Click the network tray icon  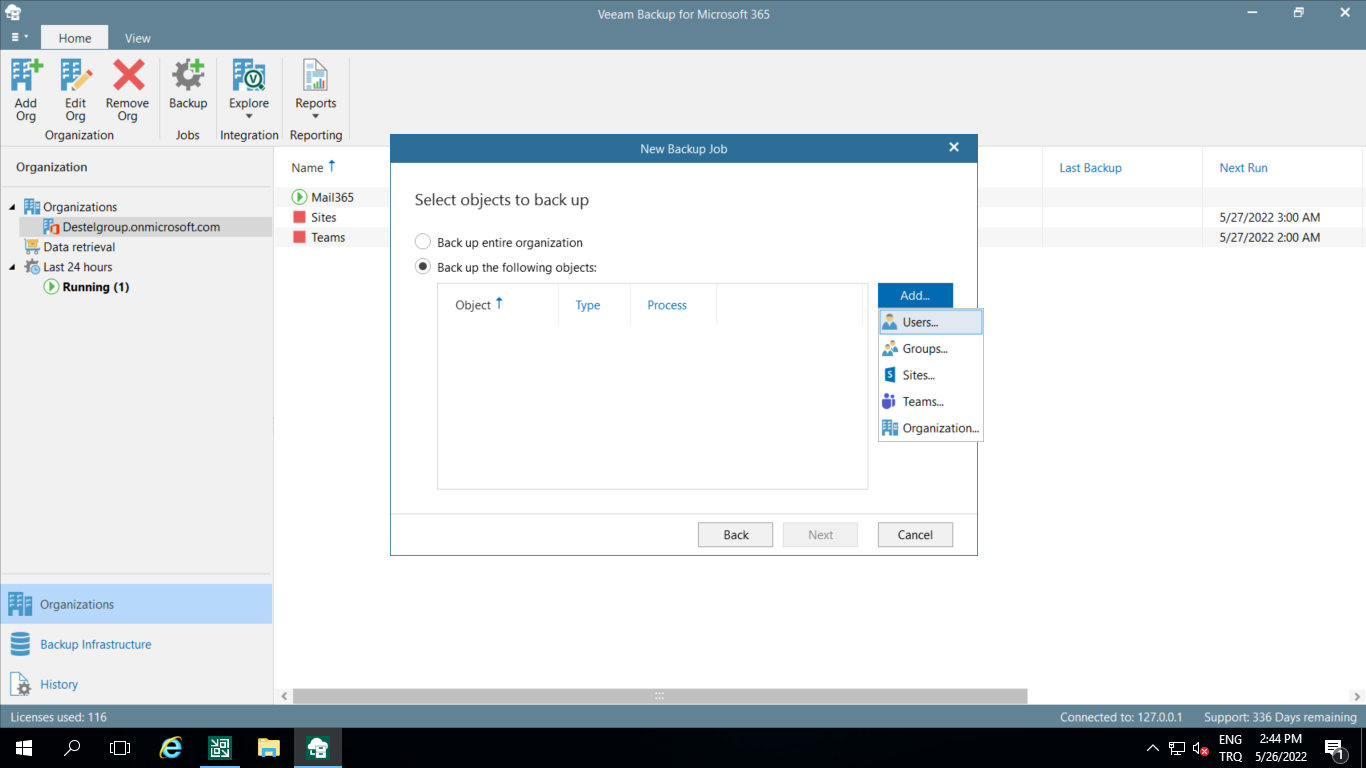1177,748
